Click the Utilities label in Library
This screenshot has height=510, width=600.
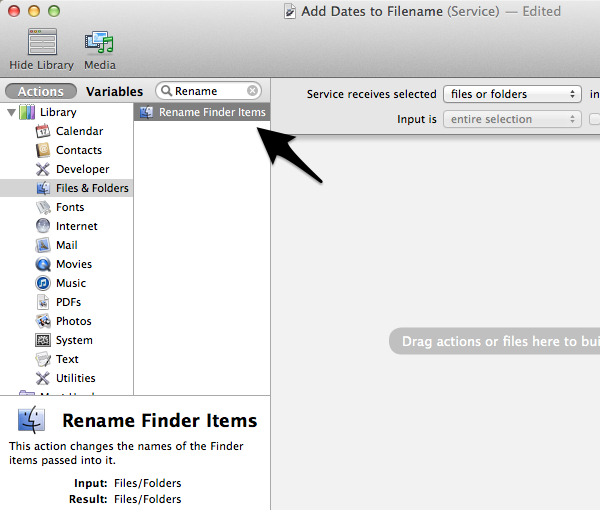click(76, 378)
